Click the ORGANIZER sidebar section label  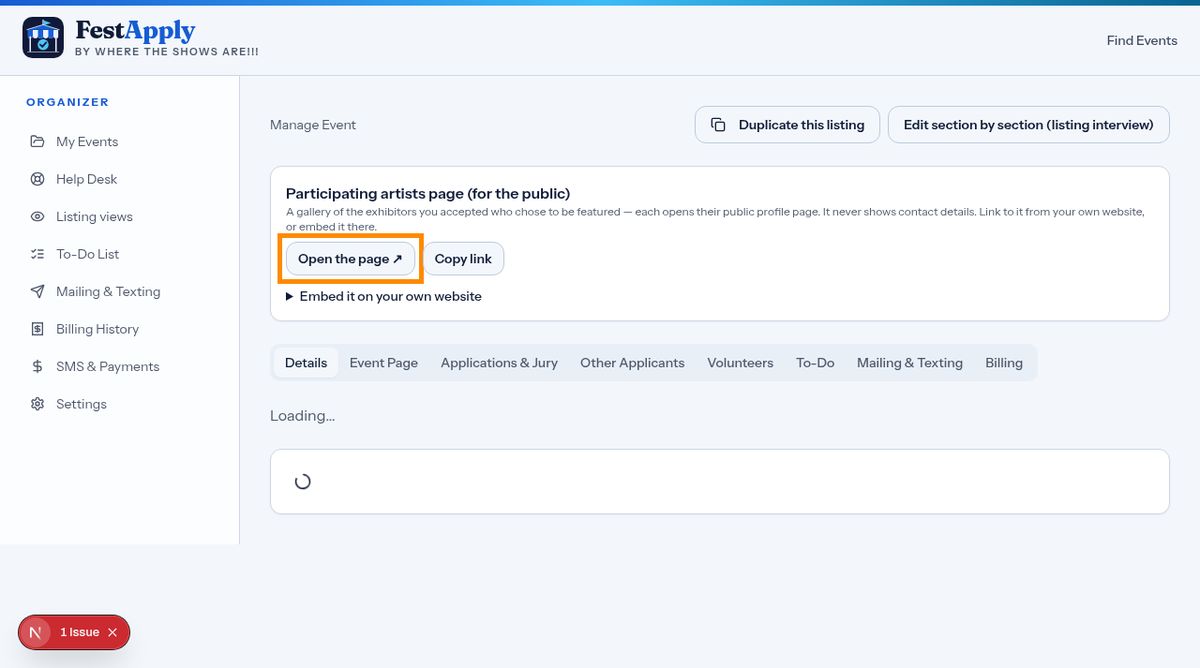(x=68, y=102)
